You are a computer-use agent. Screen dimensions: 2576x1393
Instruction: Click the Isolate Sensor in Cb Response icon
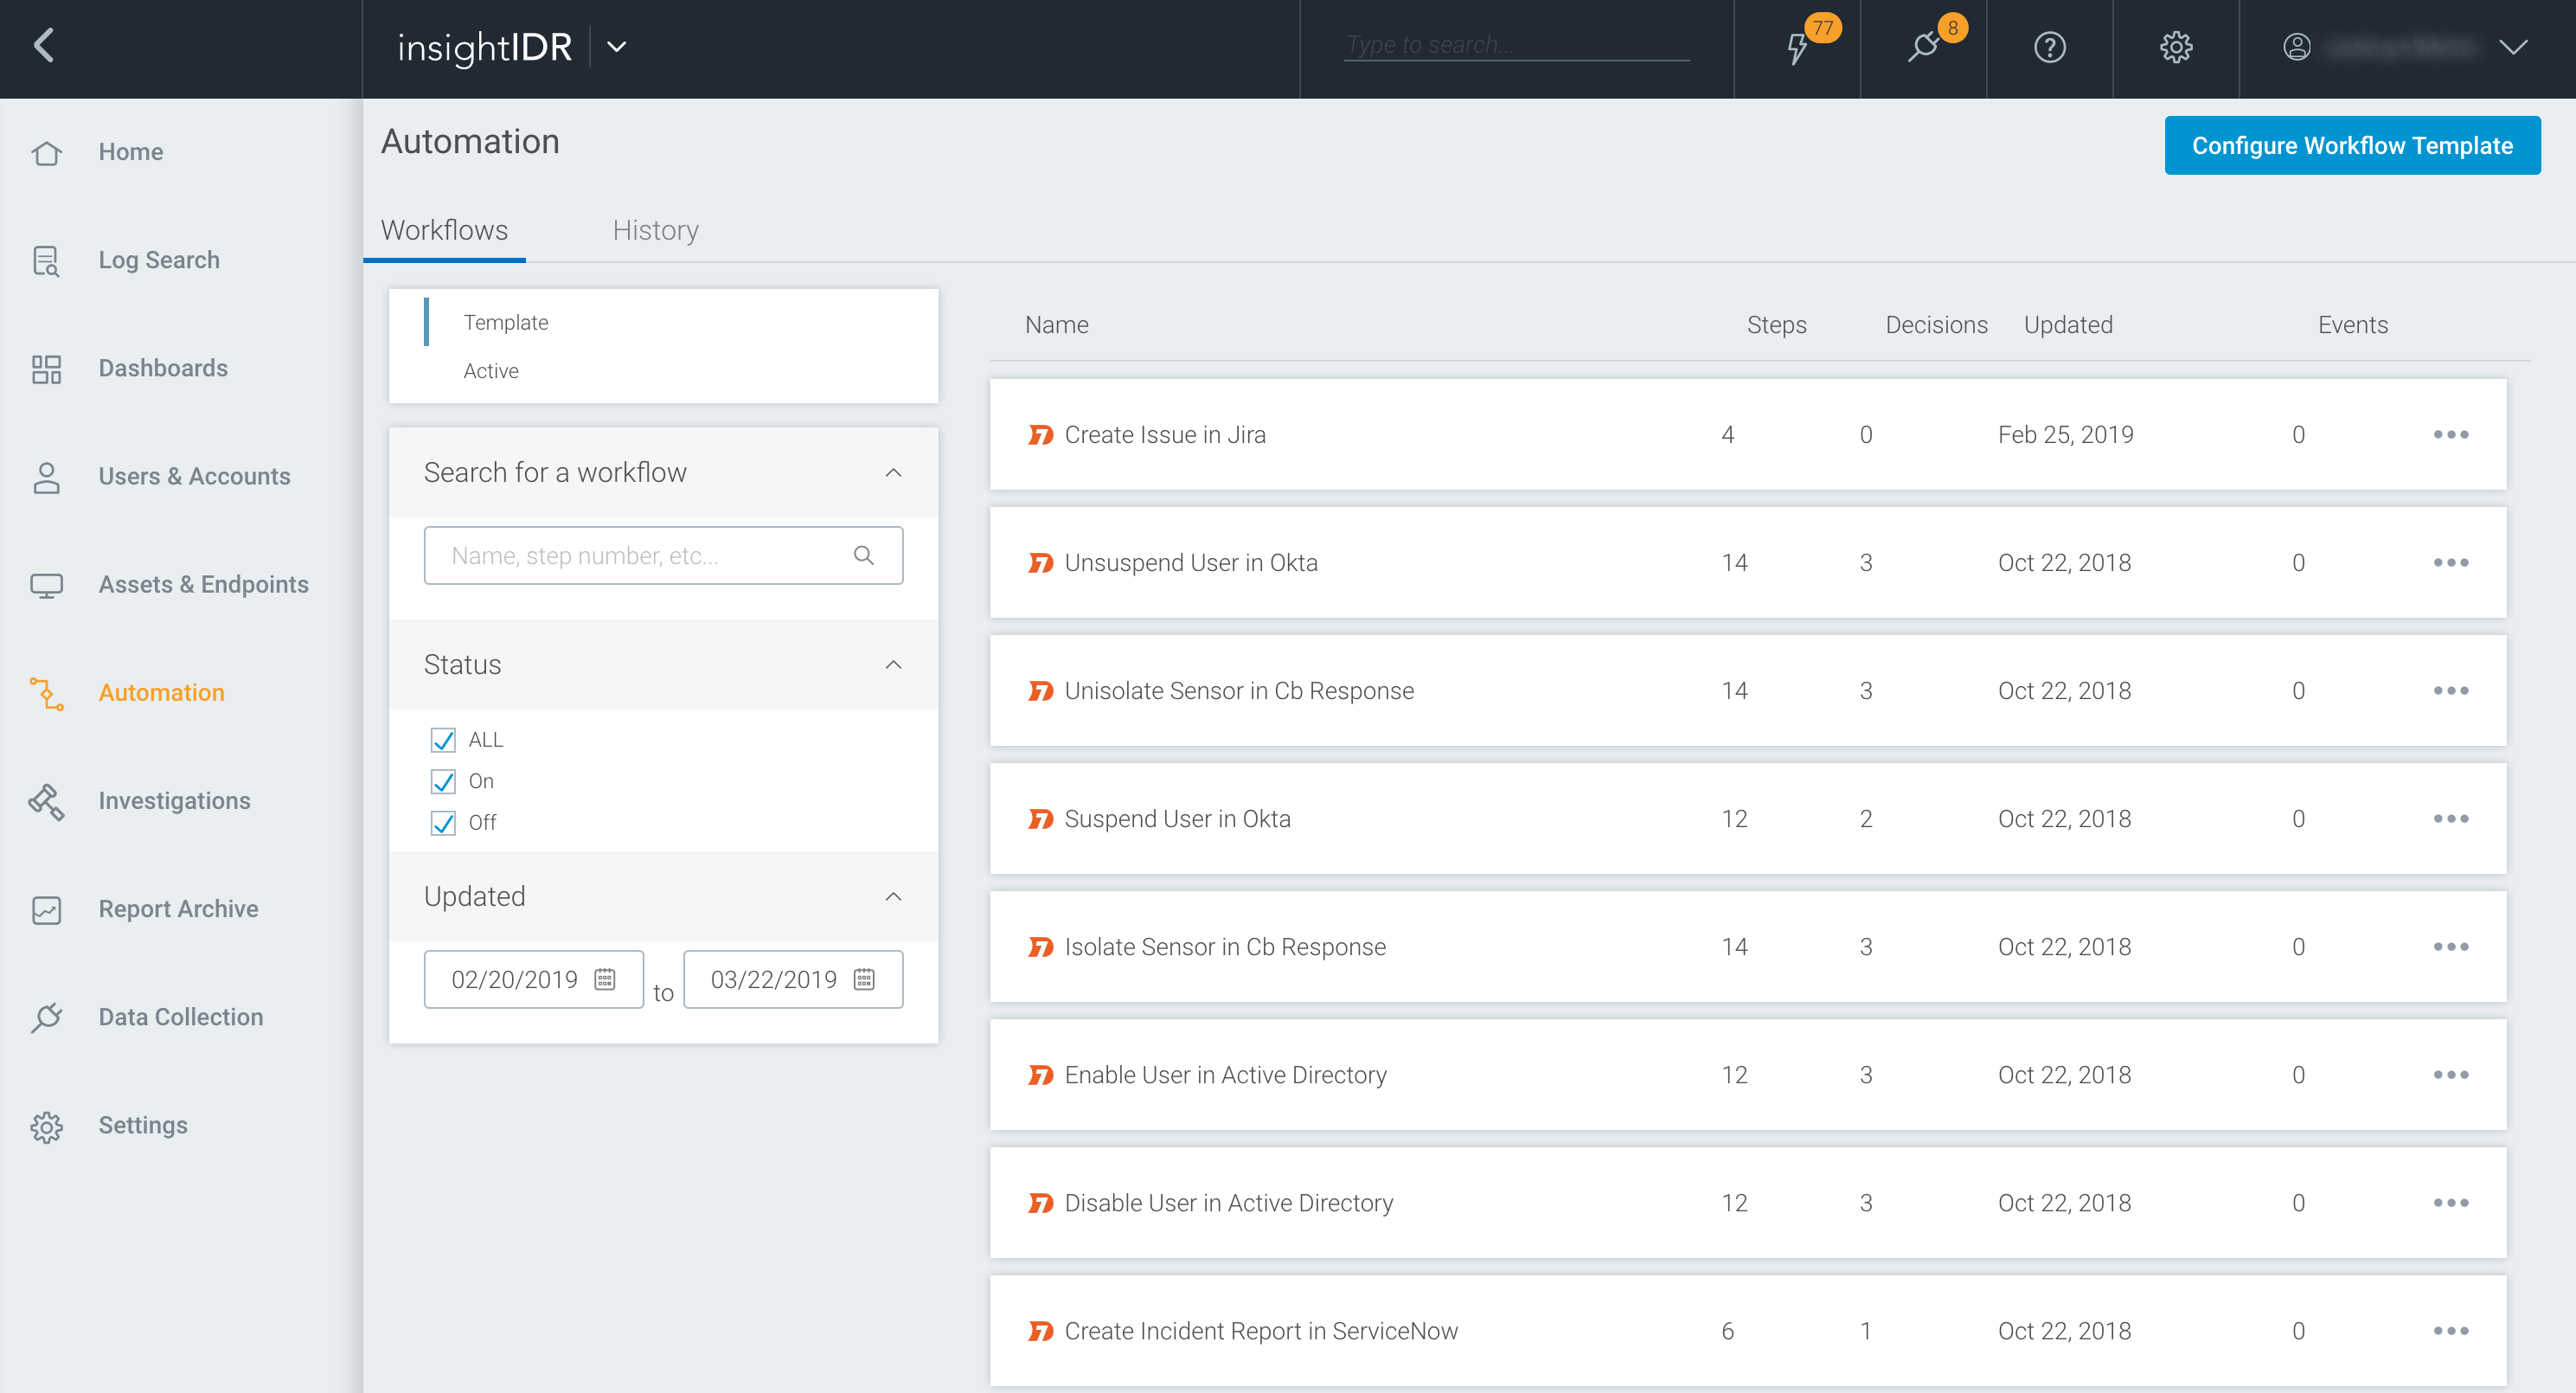(1040, 947)
